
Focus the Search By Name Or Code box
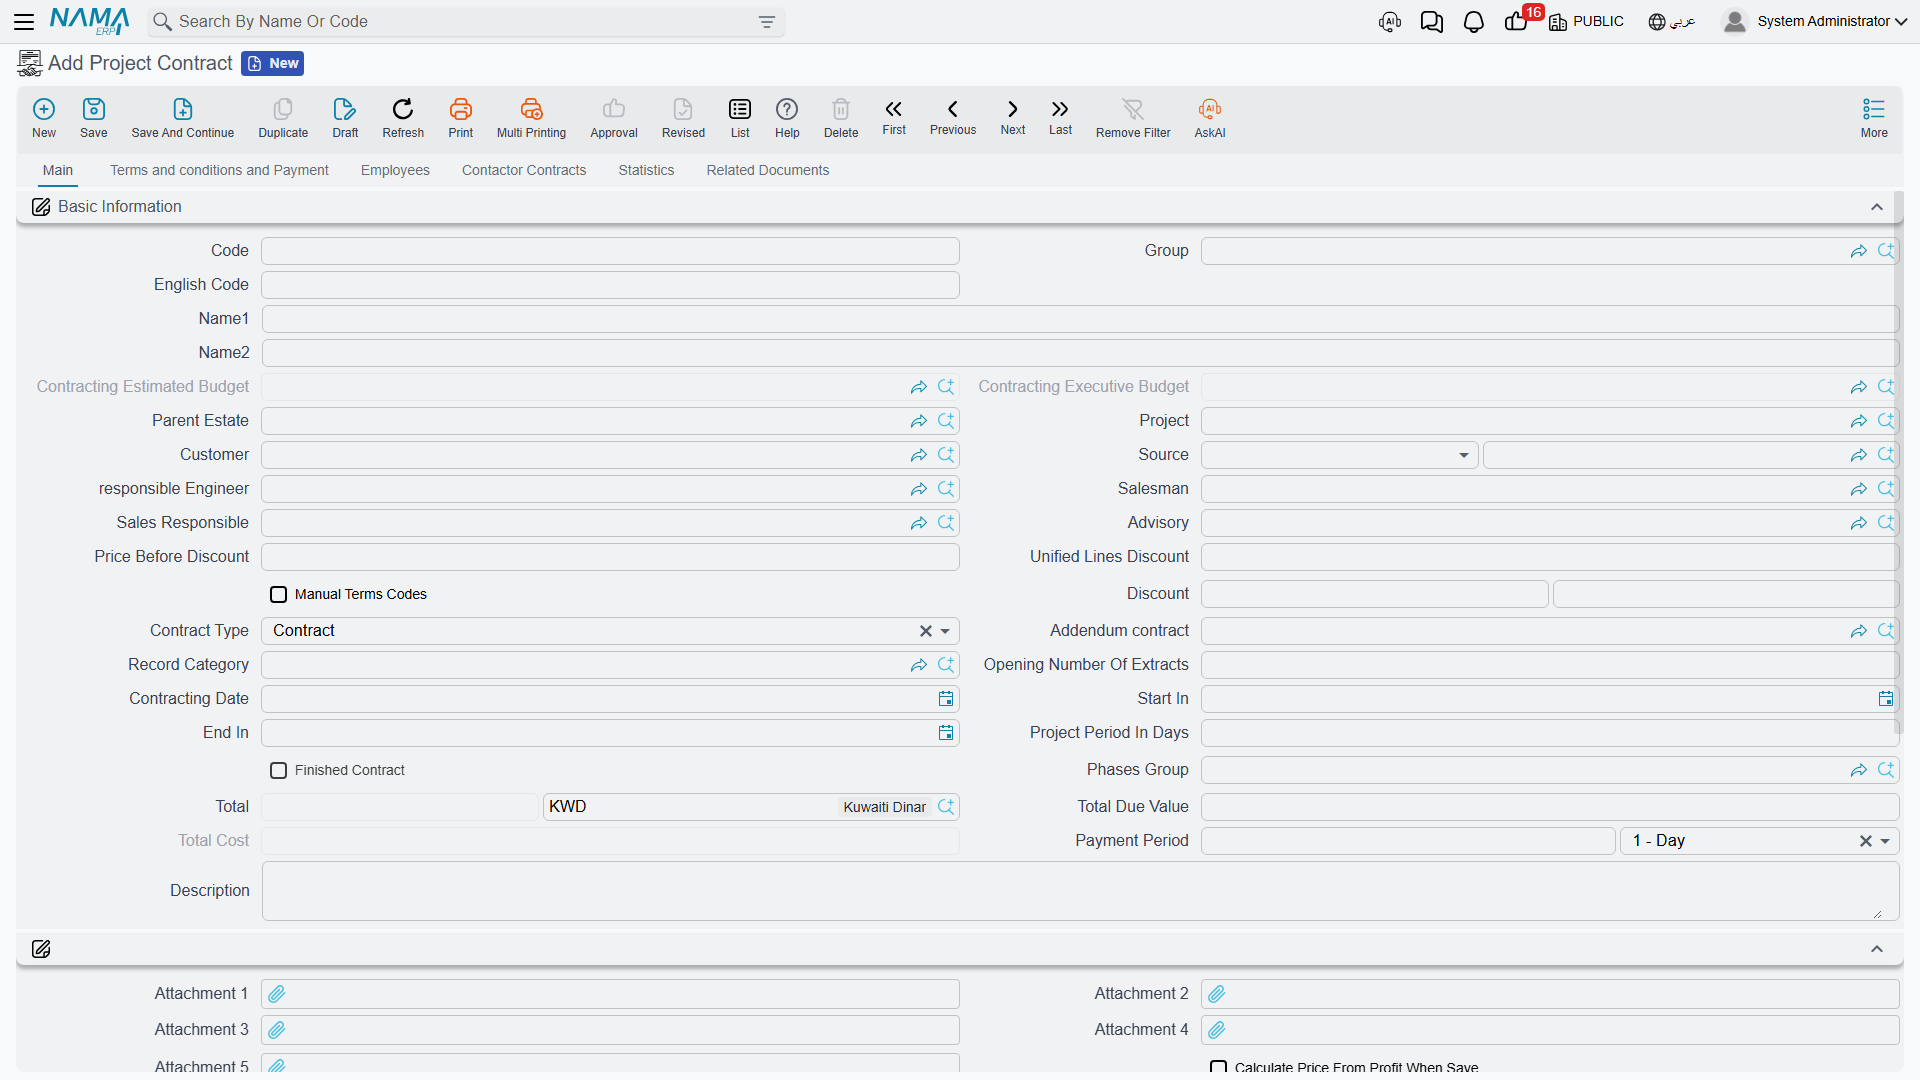pyautogui.click(x=467, y=22)
